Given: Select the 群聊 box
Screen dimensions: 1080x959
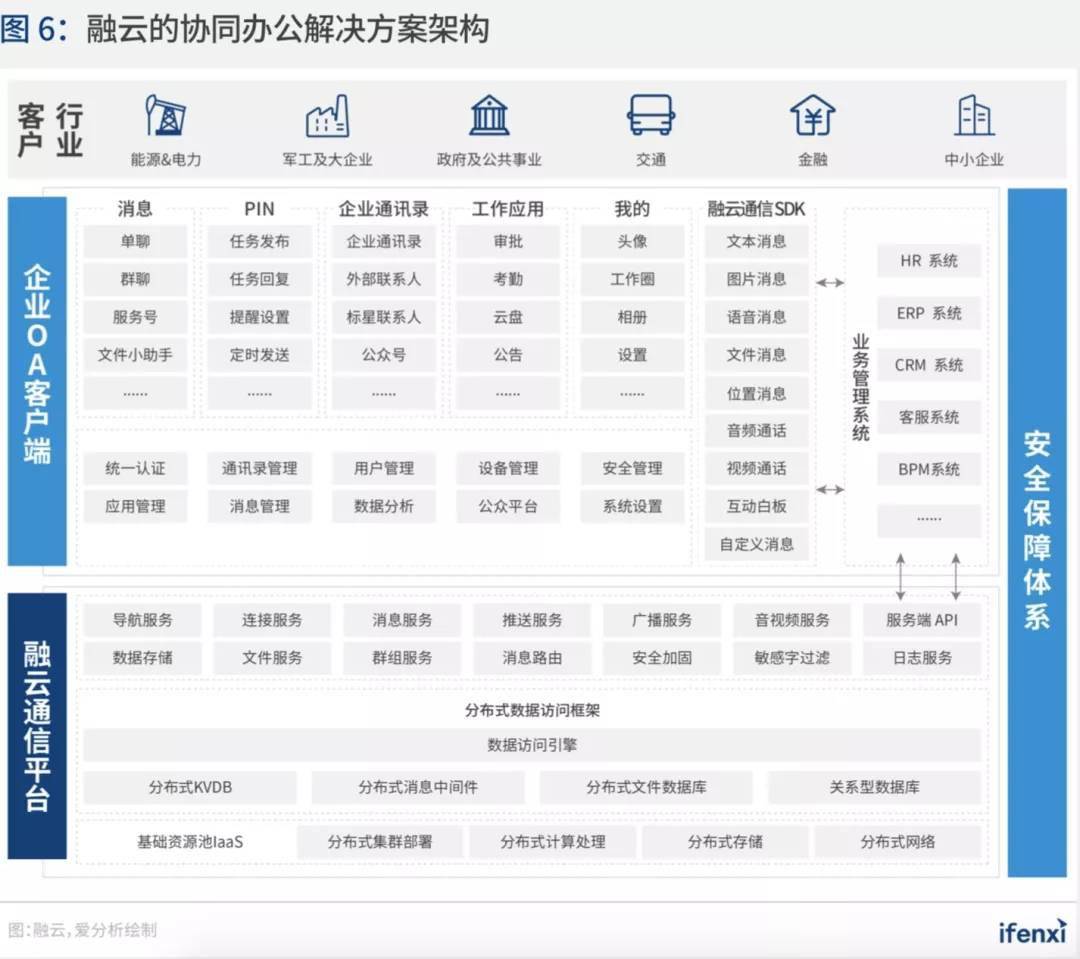Looking at the screenshot, I should (135, 279).
